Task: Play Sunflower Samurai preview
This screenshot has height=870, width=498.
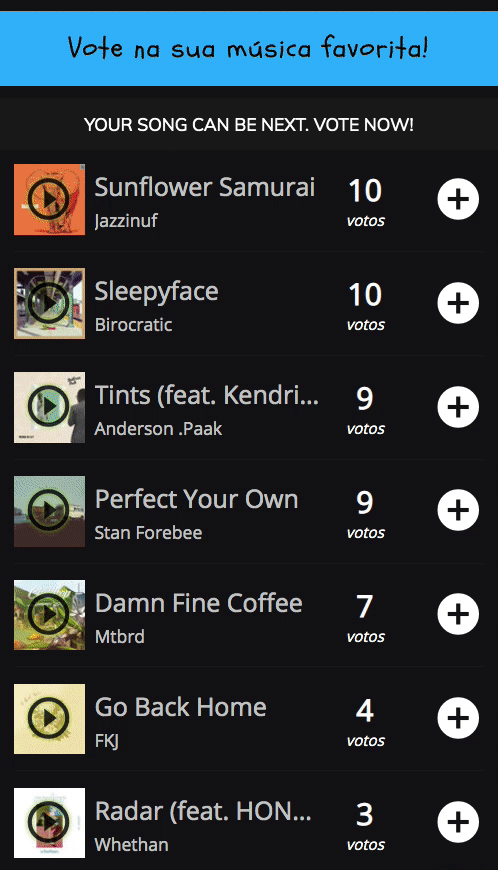Action: [x=49, y=199]
